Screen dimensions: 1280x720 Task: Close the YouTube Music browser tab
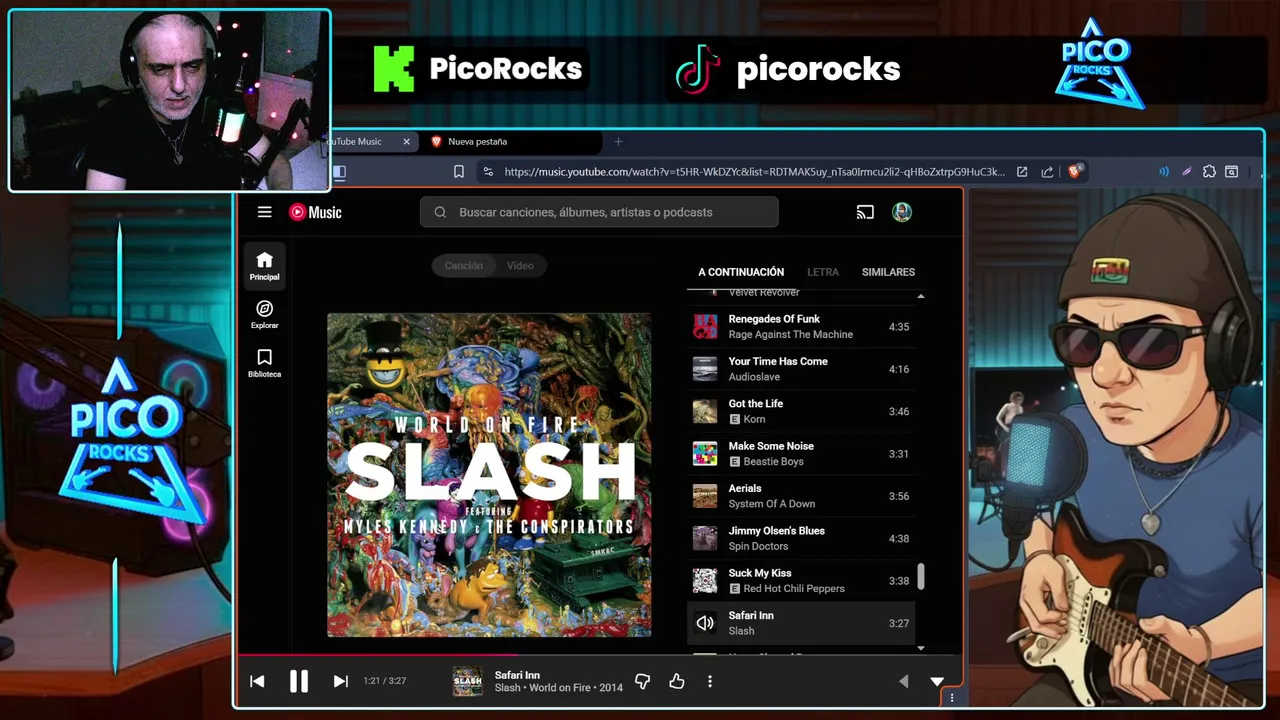click(406, 142)
